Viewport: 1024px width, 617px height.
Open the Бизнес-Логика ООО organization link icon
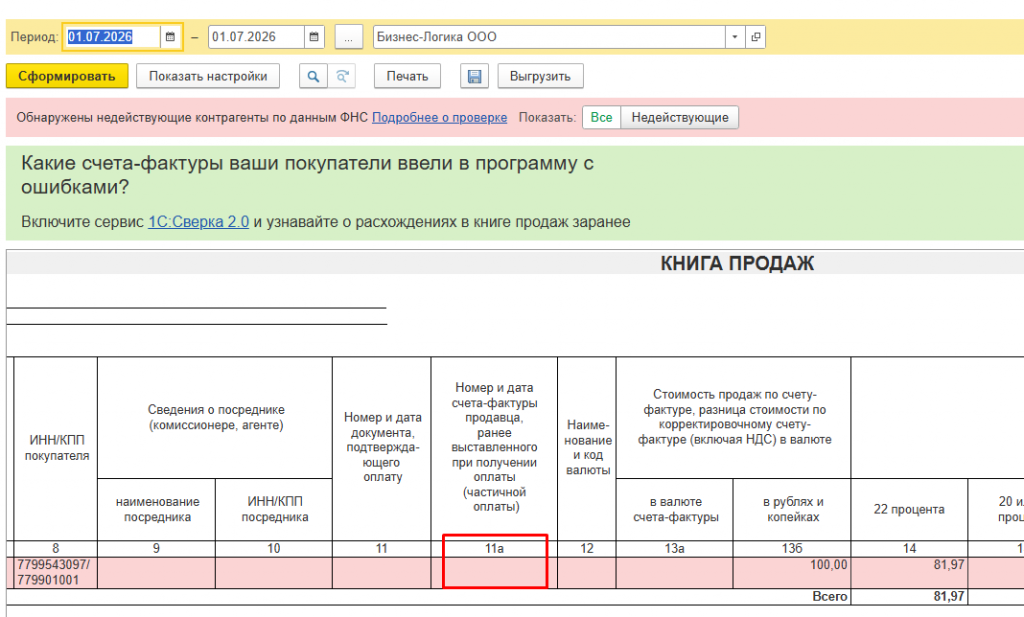[x=756, y=37]
